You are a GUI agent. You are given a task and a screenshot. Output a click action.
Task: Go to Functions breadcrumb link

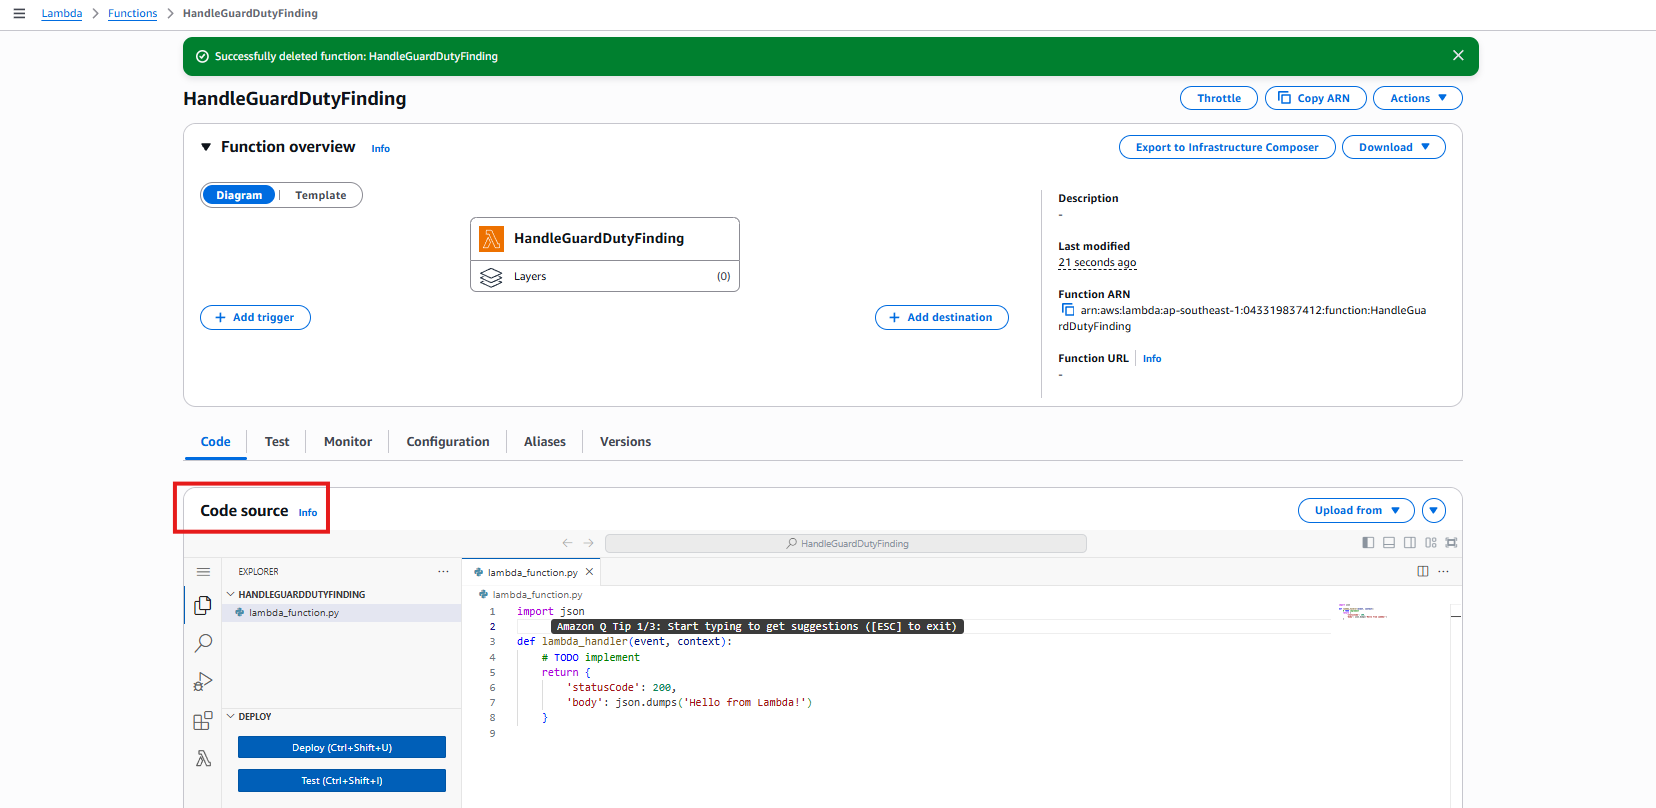[133, 13]
